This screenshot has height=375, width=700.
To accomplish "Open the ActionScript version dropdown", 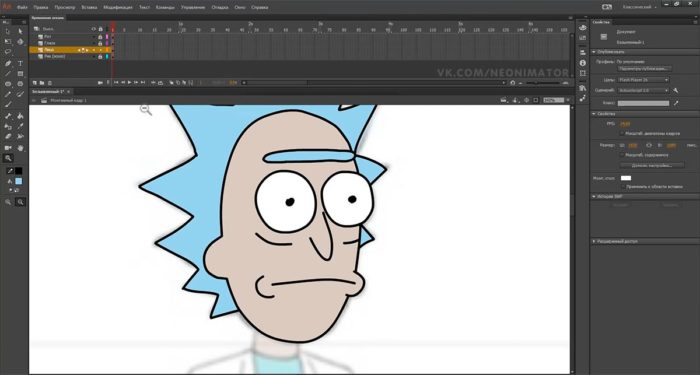I will (x=643, y=90).
